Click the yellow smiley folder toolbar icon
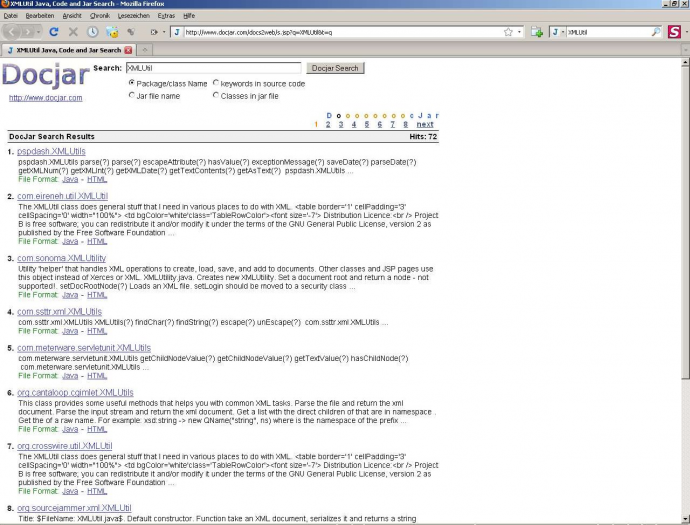 pyautogui.click(x=112, y=32)
